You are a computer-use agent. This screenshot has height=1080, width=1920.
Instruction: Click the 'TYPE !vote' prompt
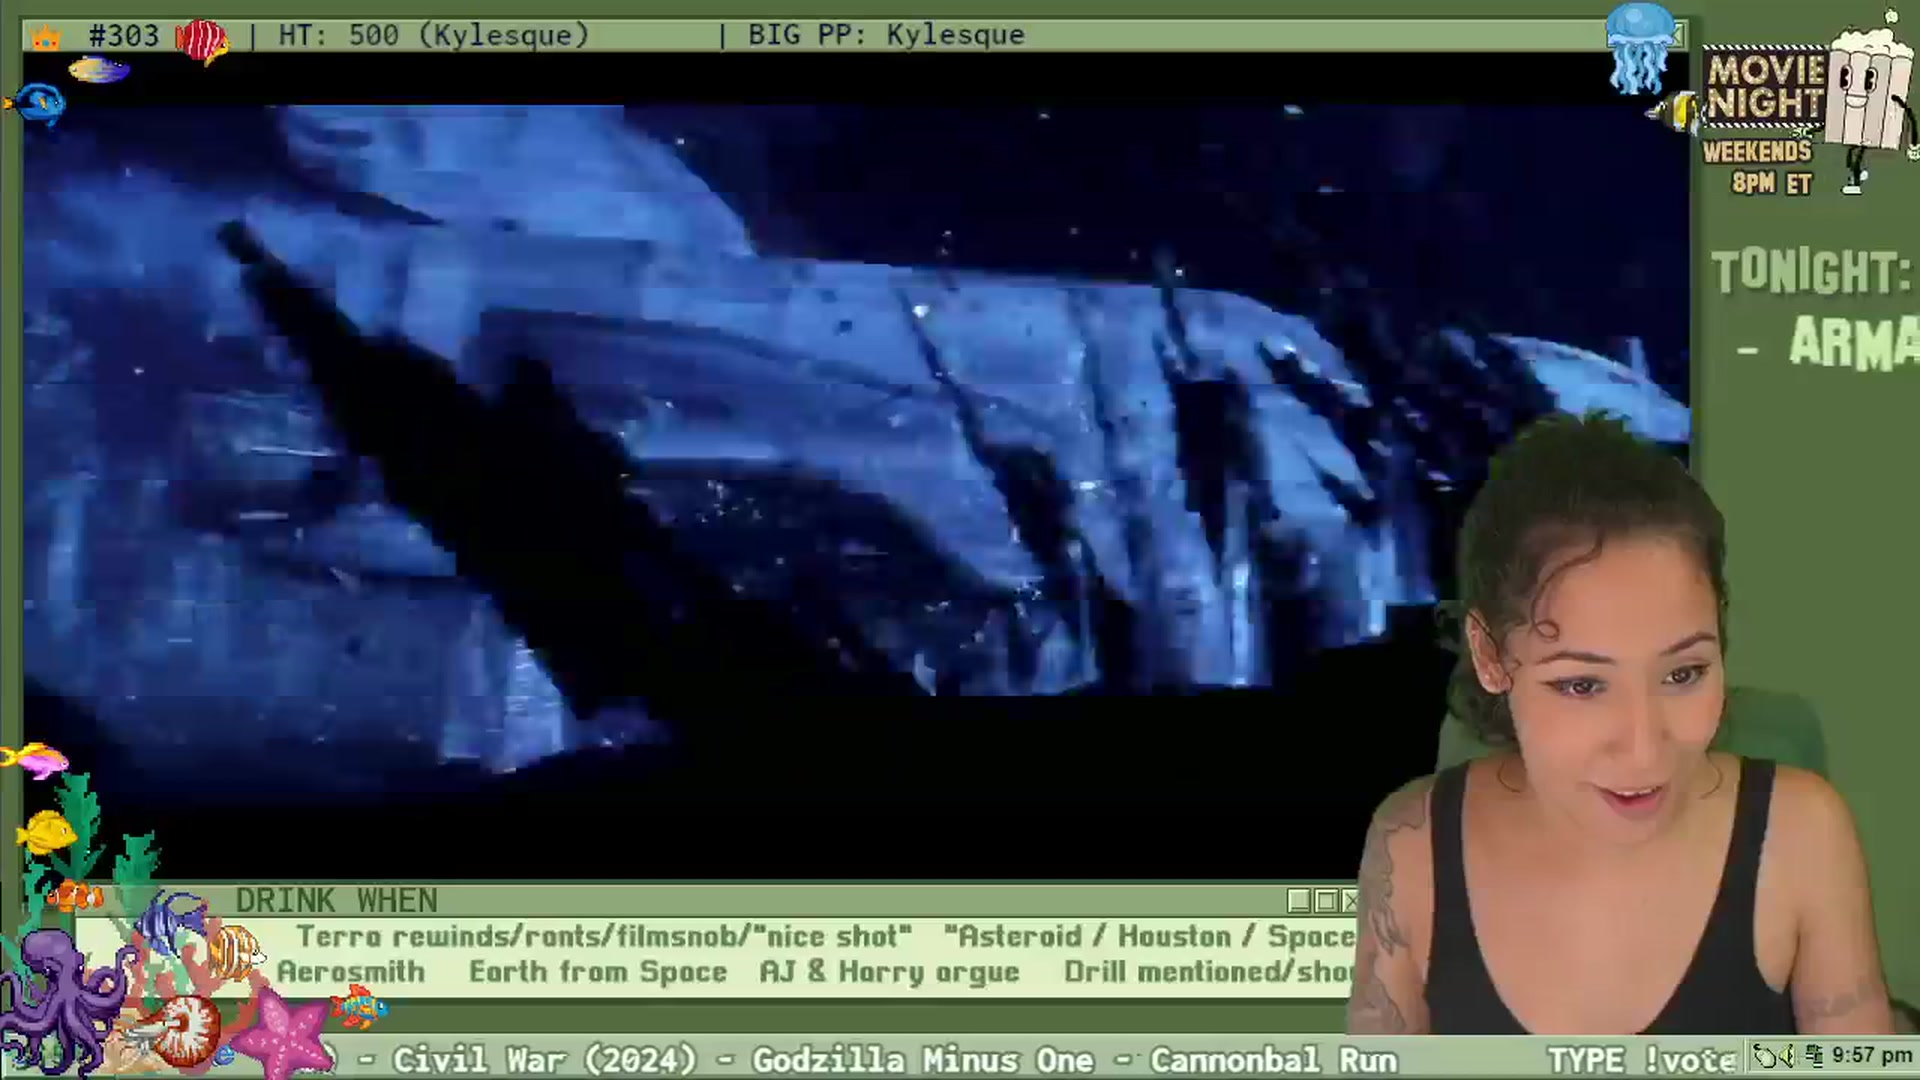1641,1060
